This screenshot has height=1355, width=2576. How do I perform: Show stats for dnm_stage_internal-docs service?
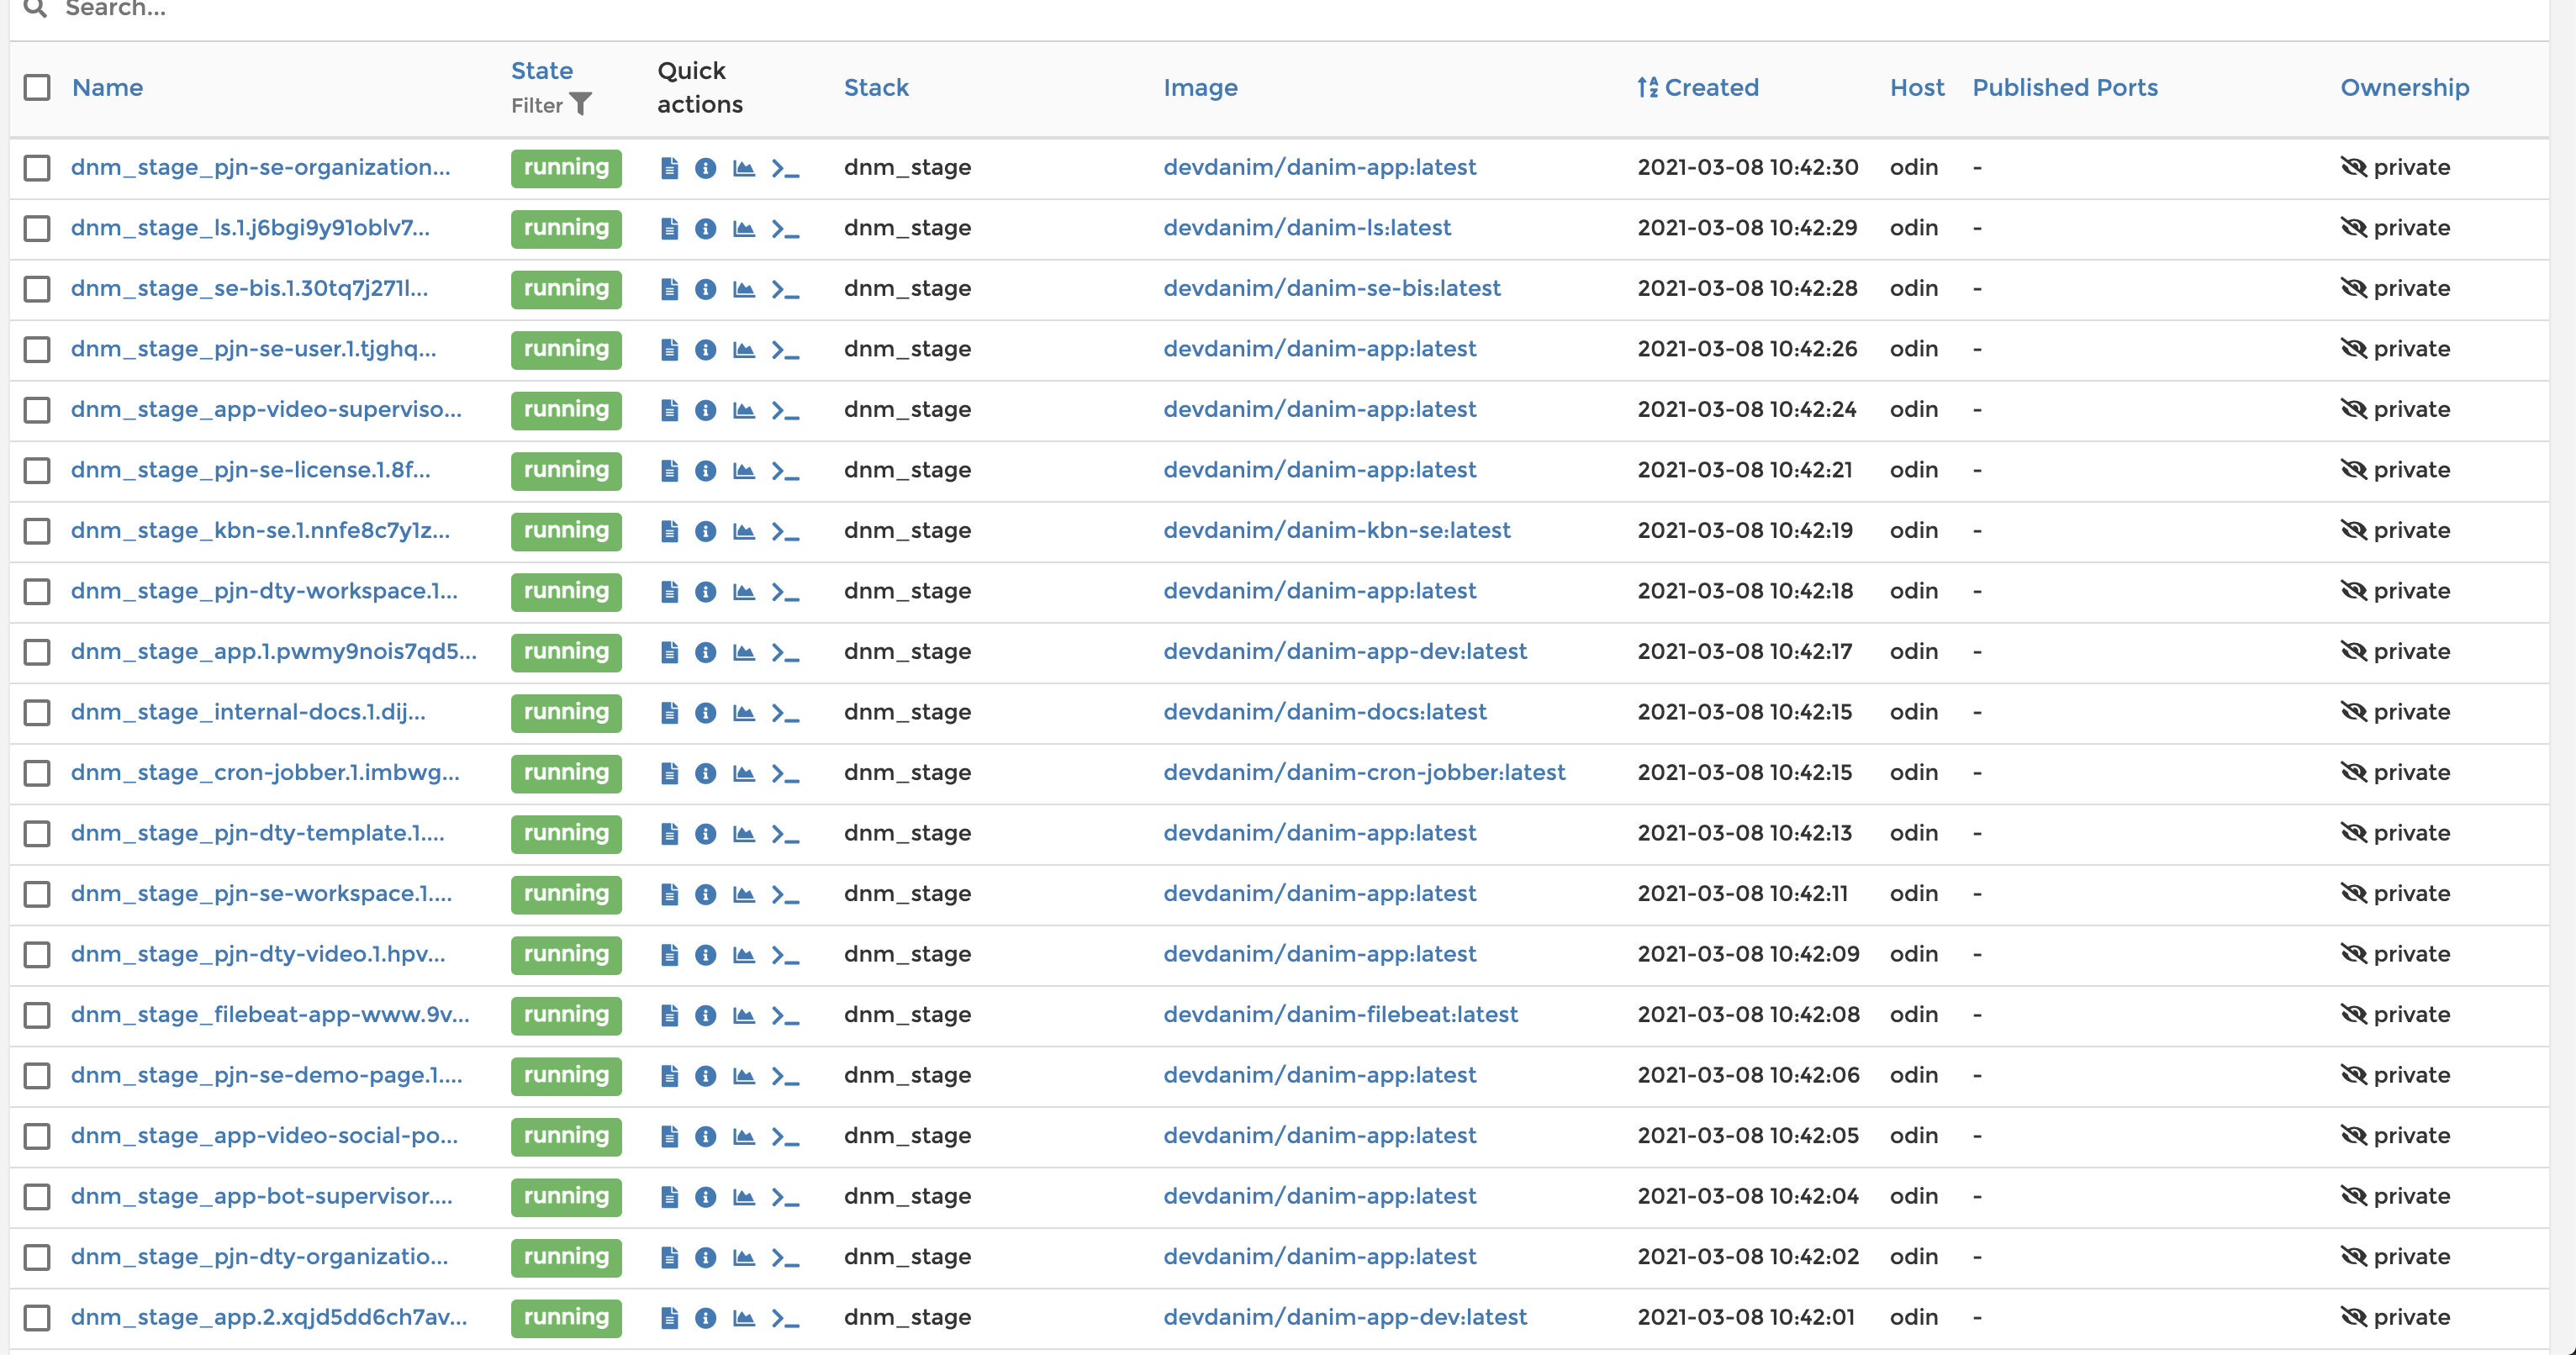pos(743,712)
